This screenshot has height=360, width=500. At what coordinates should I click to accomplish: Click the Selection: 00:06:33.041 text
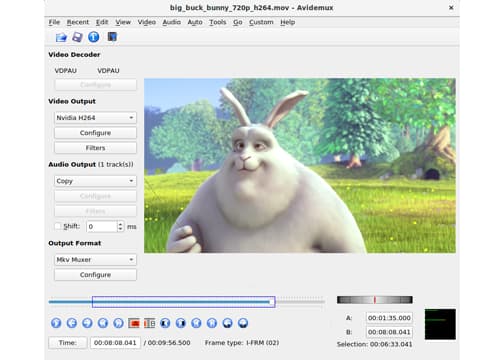coord(374,344)
